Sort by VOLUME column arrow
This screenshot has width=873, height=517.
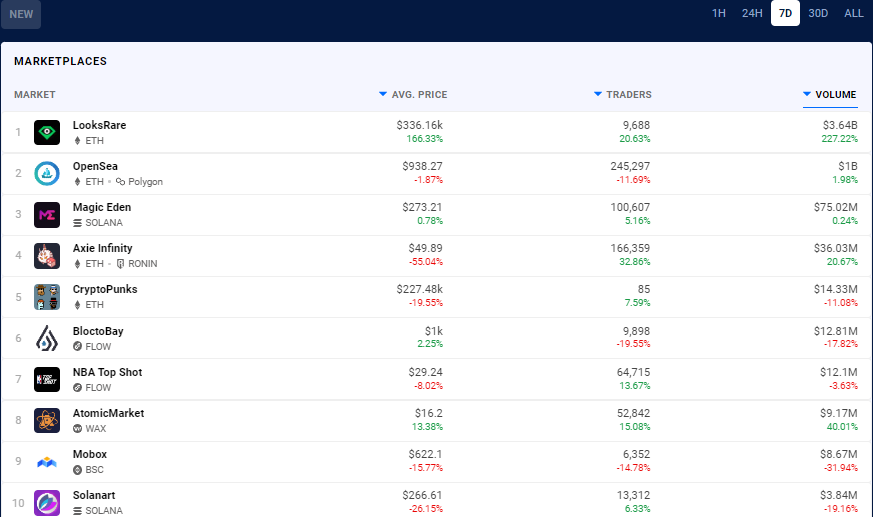pyautogui.click(x=807, y=94)
